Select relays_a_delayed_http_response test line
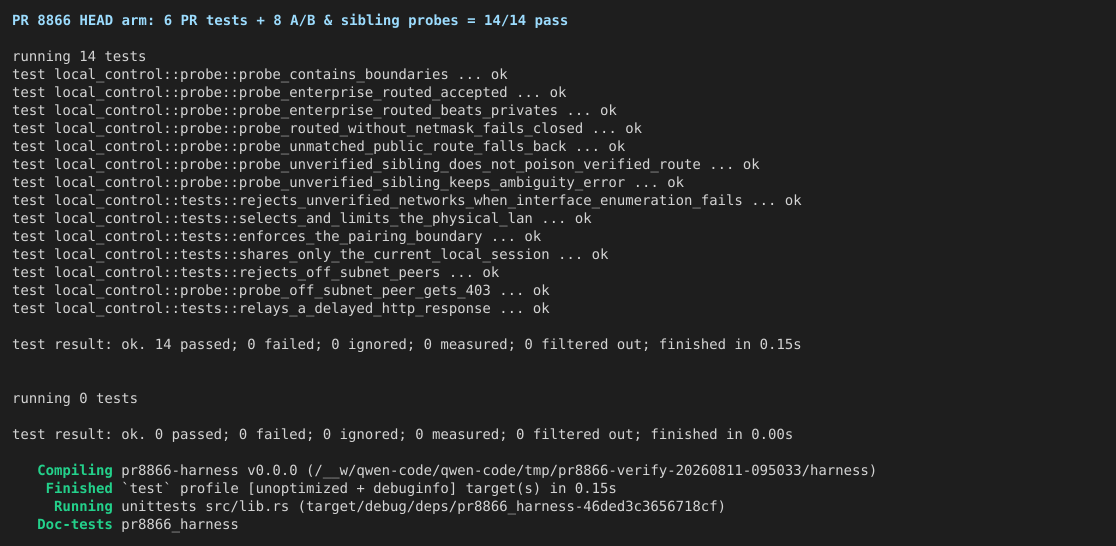Viewport: 1116px width, 546px height. tap(281, 309)
